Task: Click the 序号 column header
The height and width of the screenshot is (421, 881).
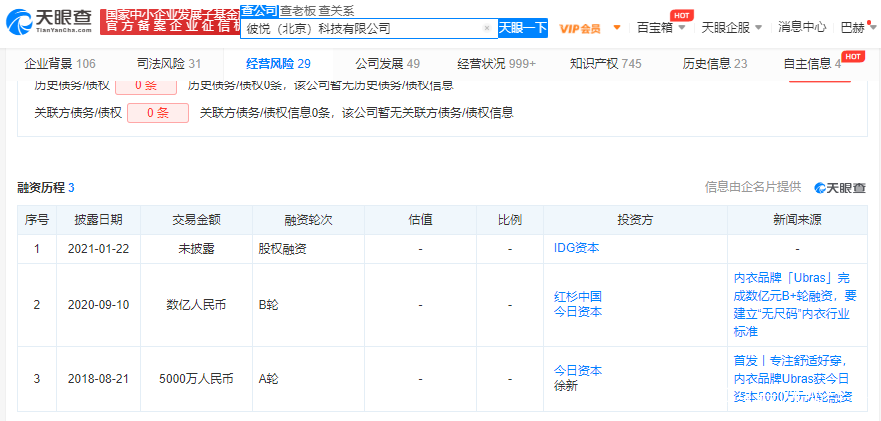Action: coord(37,220)
